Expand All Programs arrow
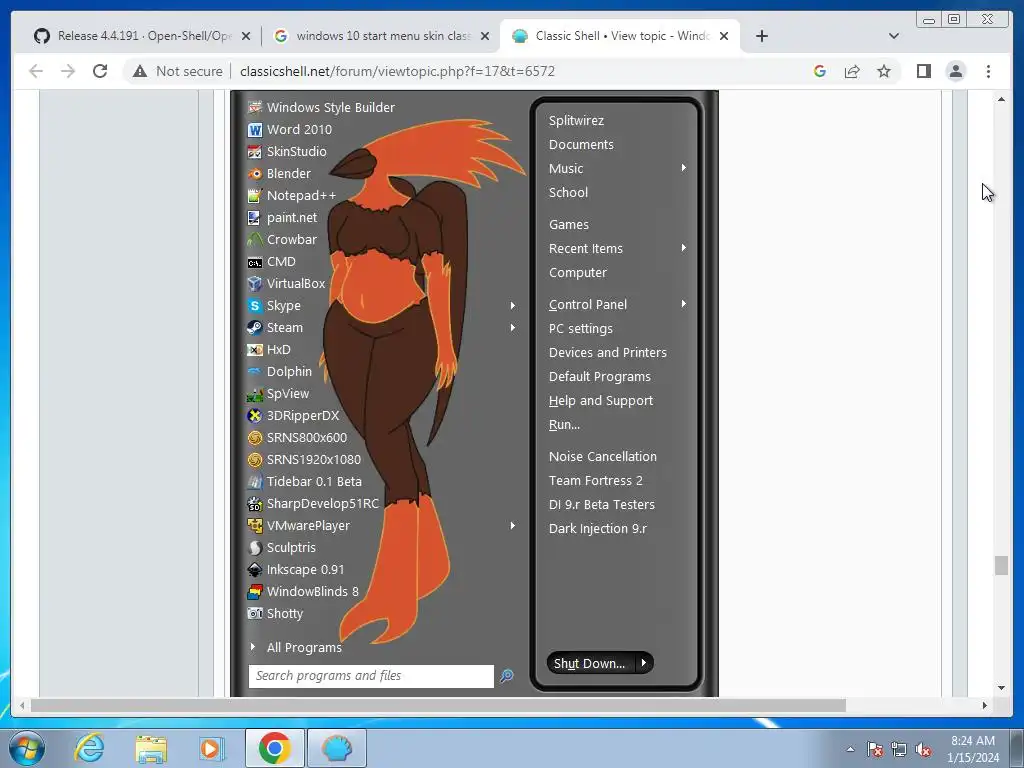 253,647
